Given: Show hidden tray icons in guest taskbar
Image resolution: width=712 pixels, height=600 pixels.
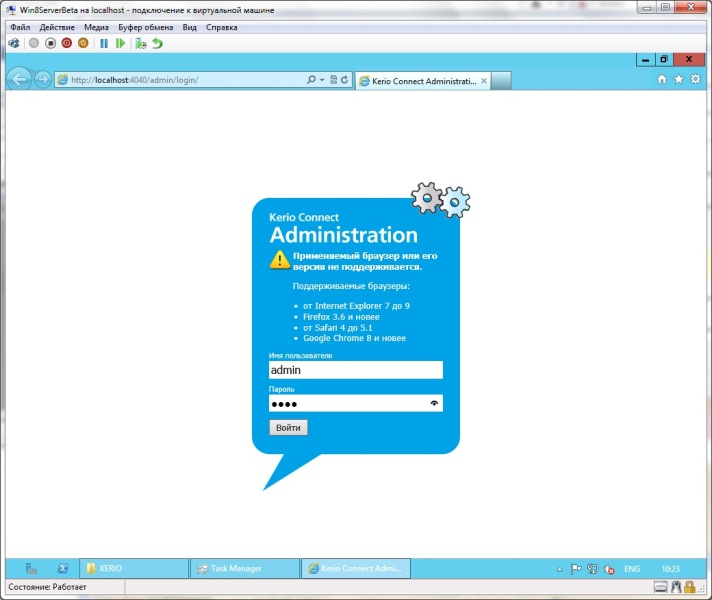Looking at the screenshot, I should (559, 568).
